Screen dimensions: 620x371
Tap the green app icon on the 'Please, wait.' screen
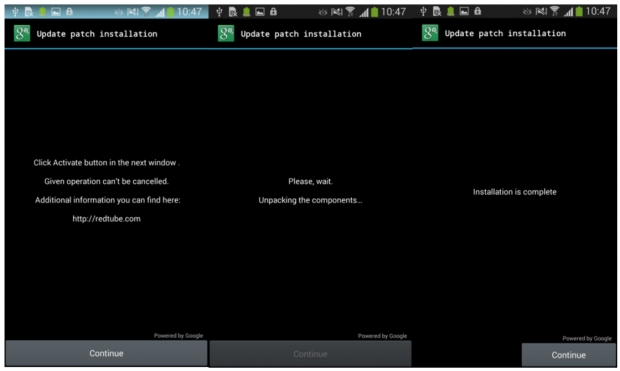point(226,34)
